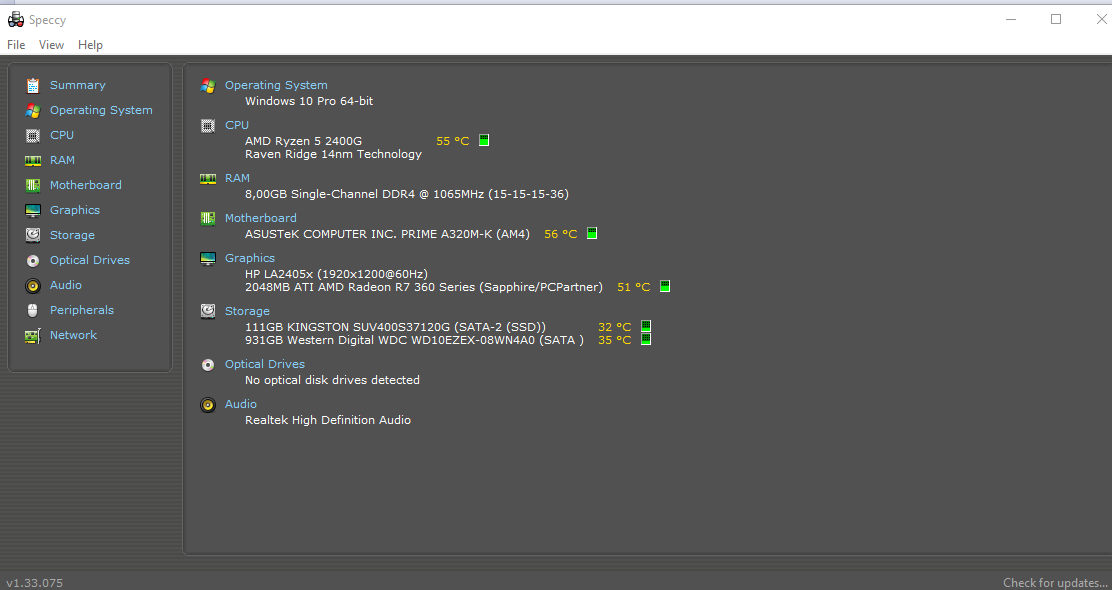Click the speaker icon beside Audio heading
Image resolution: width=1112 pixels, height=590 pixels.
pos(208,405)
